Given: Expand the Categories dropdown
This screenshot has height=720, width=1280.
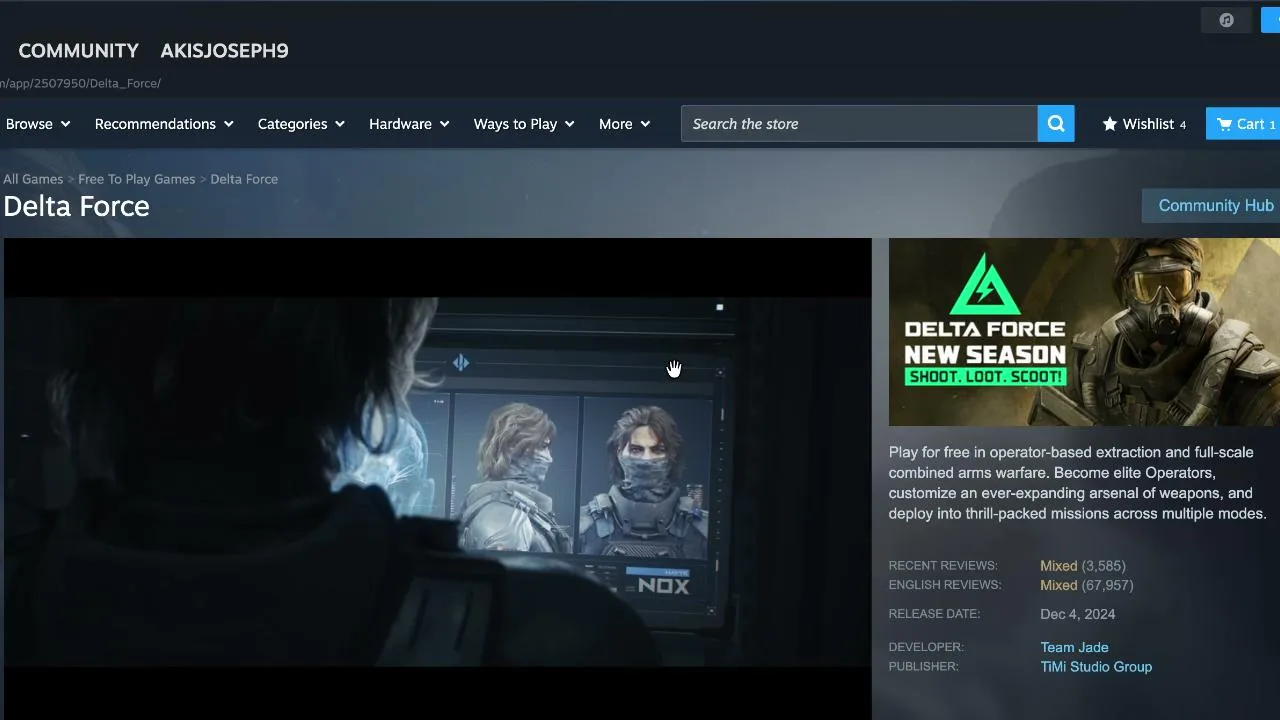Looking at the screenshot, I should pyautogui.click(x=301, y=124).
